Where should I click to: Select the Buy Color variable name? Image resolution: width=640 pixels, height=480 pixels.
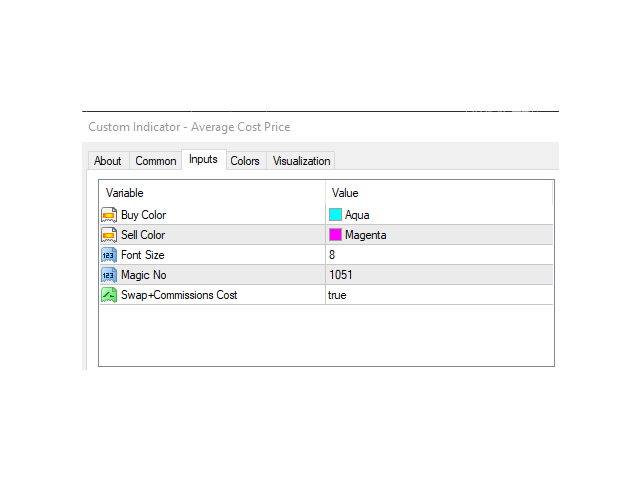143,215
